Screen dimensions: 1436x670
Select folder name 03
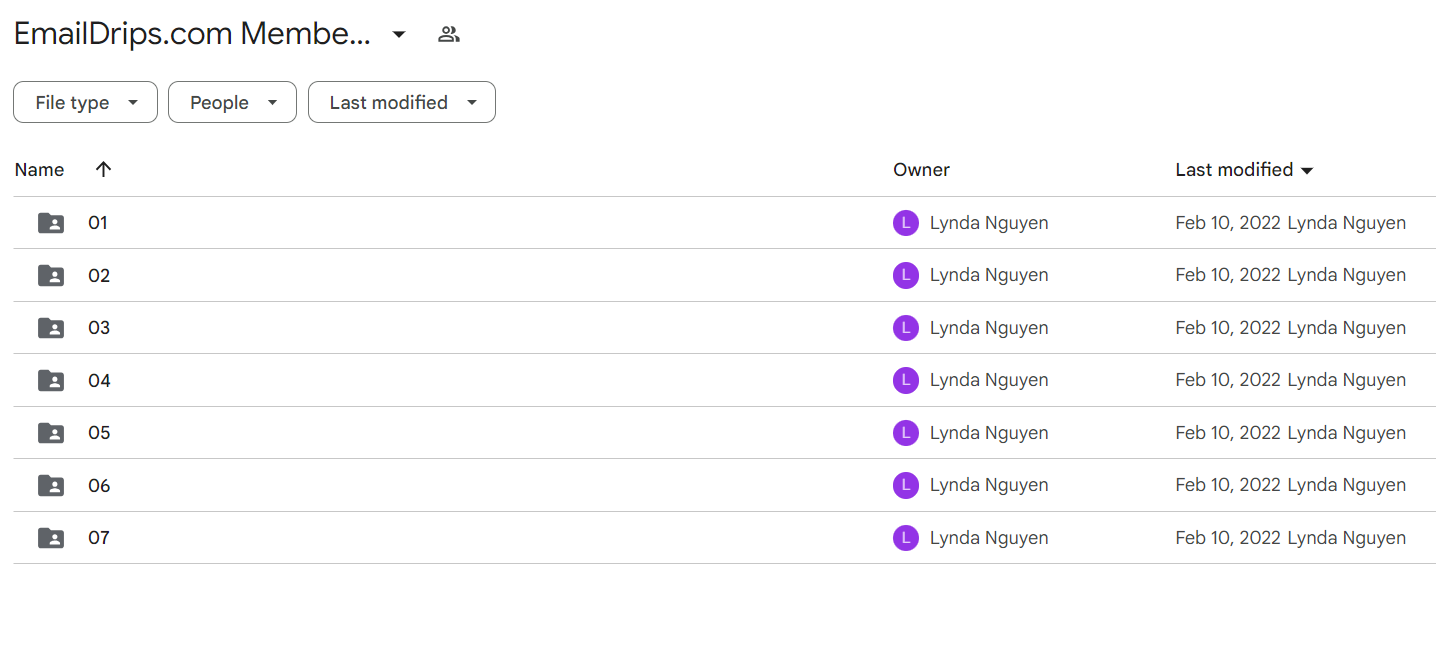[99, 328]
